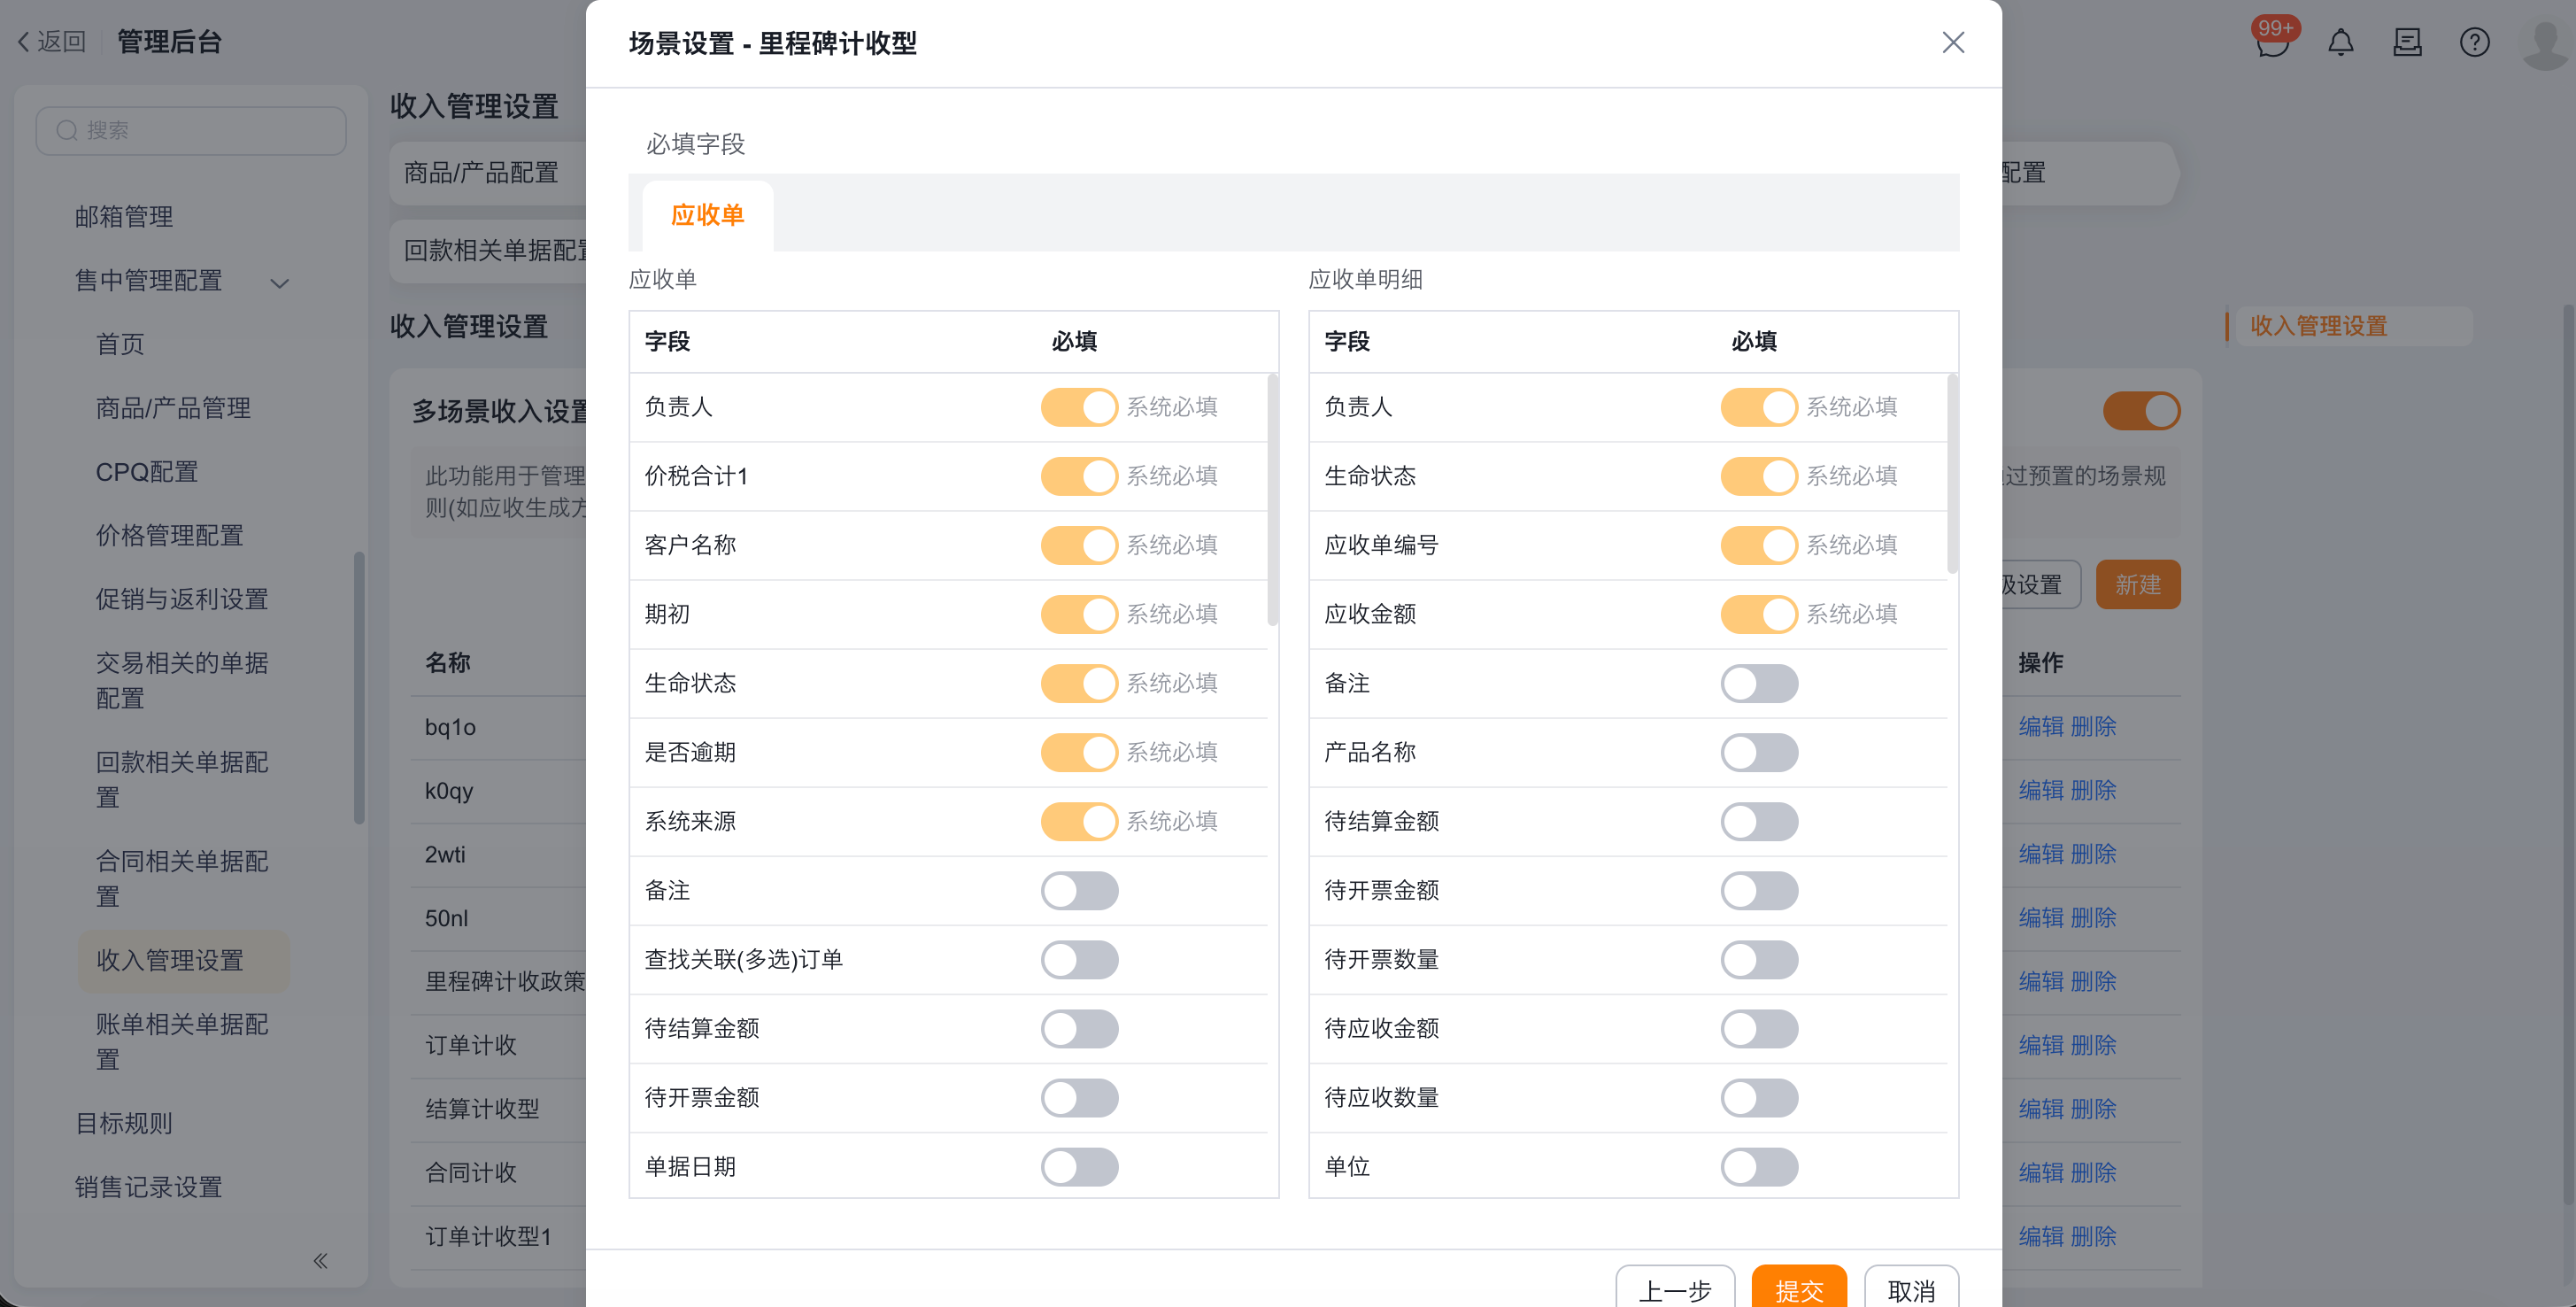Click the help question mark icon

click(x=2474, y=43)
